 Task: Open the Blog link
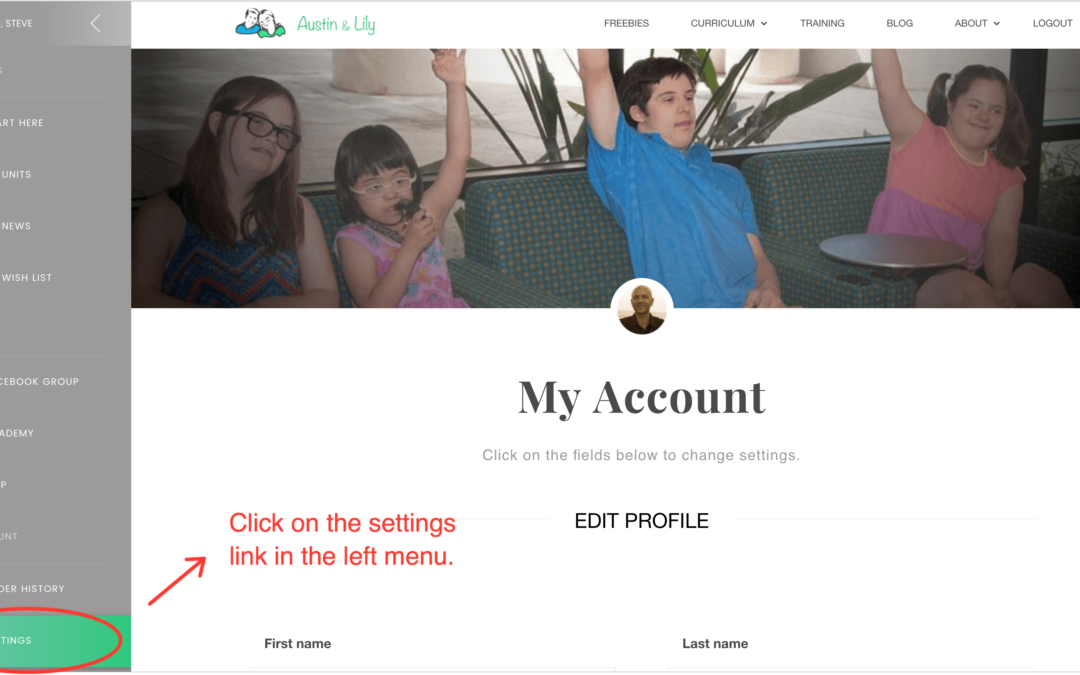900,23
